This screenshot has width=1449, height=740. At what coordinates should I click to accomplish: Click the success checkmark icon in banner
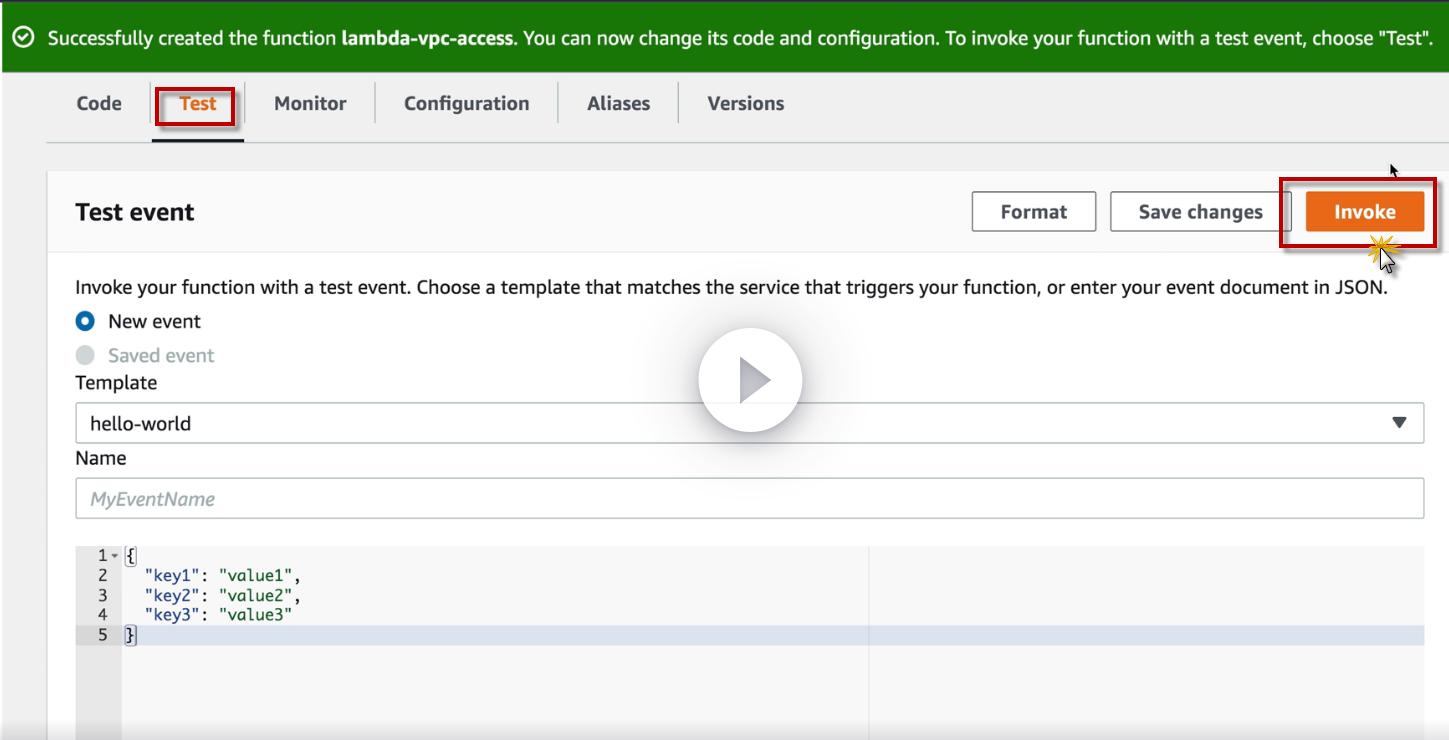24,38
